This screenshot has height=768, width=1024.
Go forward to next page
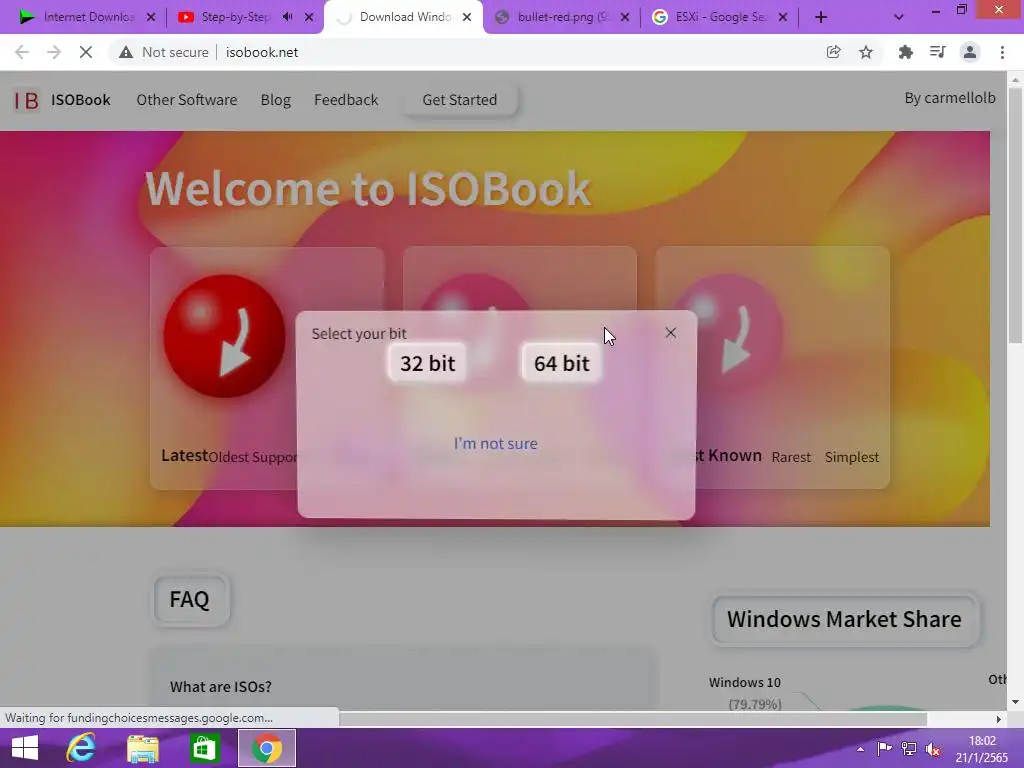tap(54, 52)
